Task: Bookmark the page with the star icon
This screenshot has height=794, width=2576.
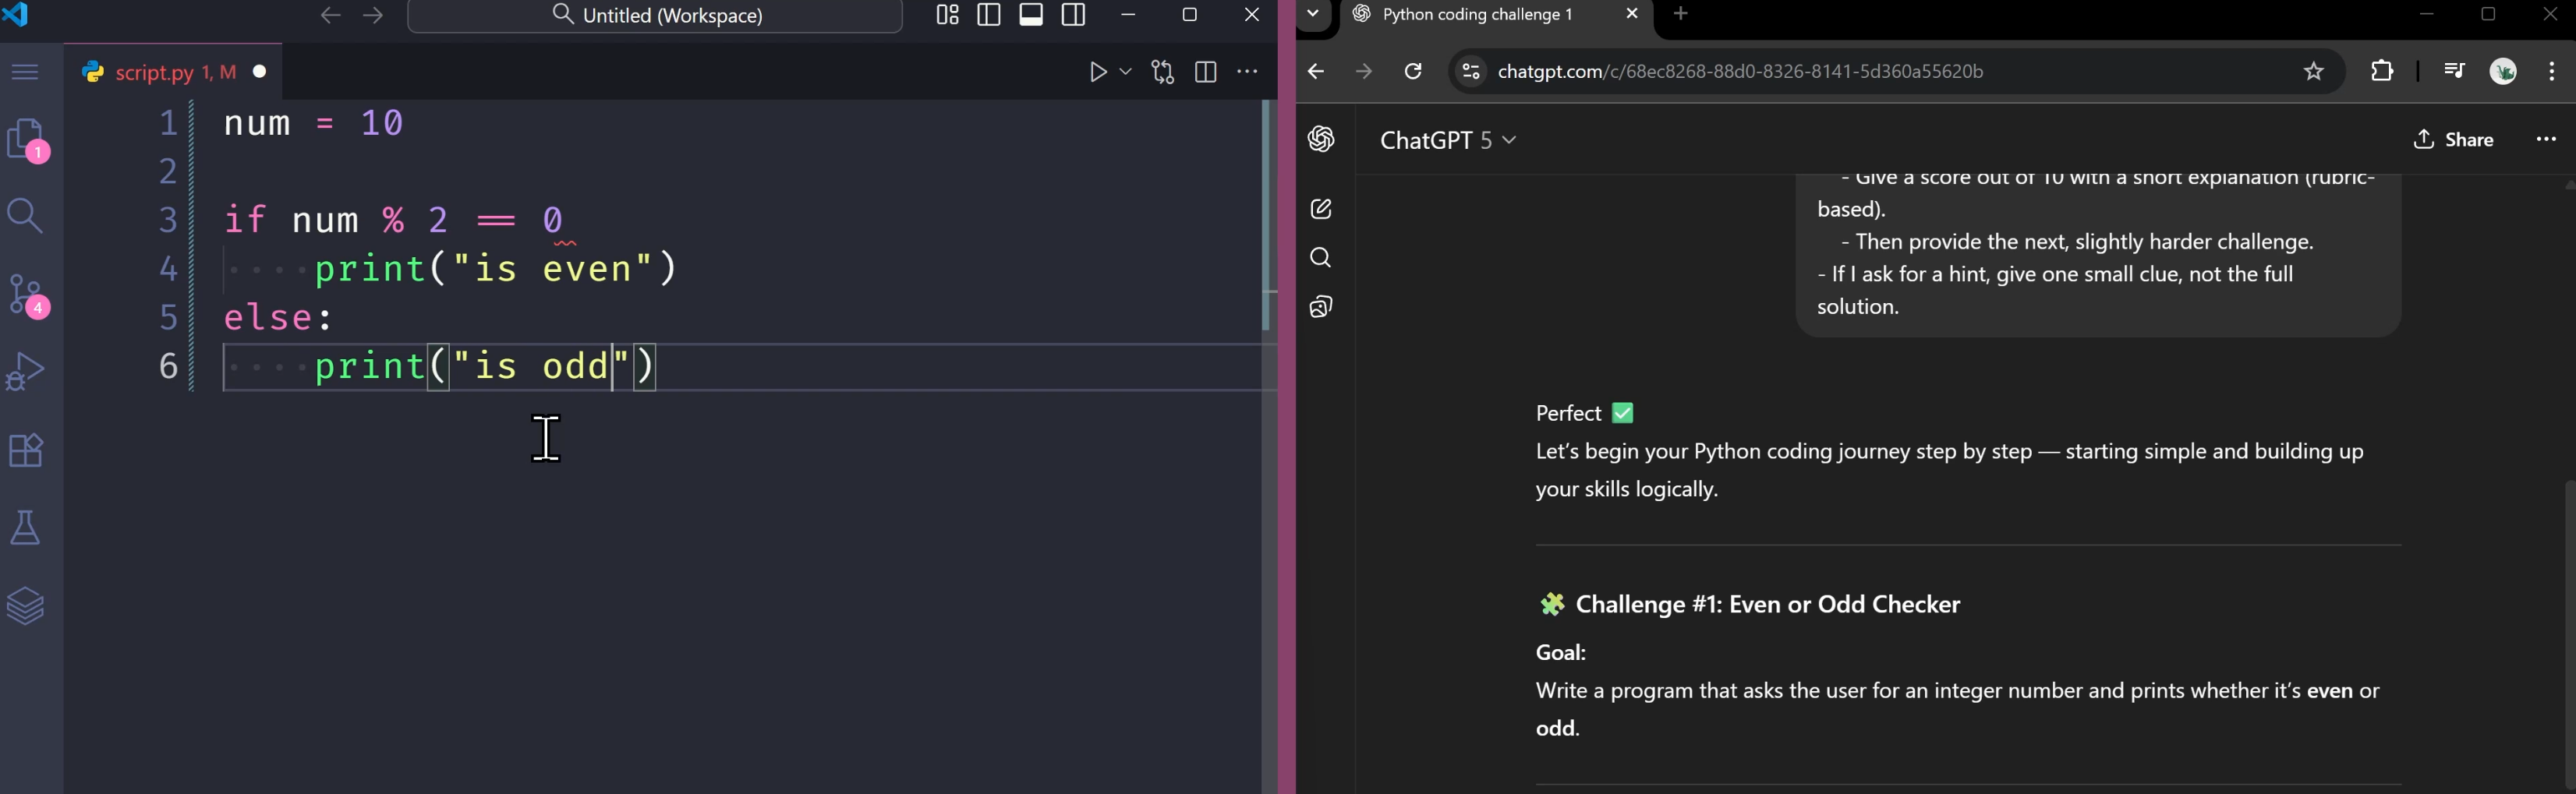Action: tap(2314, 71)
